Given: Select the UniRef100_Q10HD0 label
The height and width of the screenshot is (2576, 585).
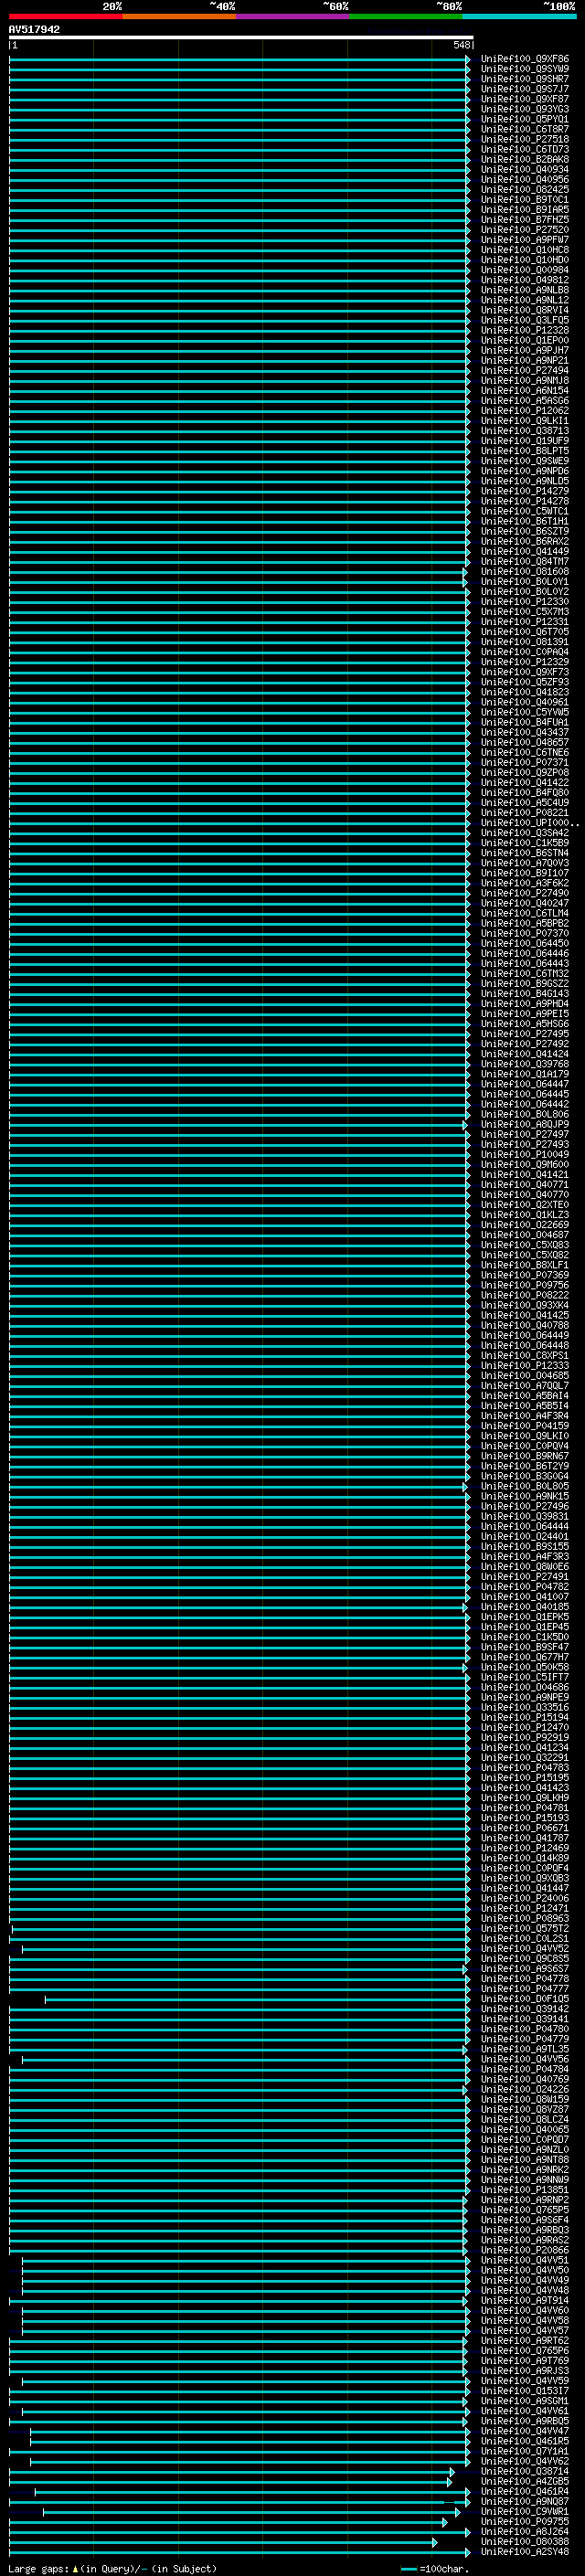Looking at the screenshot, I should coord(525,260).
